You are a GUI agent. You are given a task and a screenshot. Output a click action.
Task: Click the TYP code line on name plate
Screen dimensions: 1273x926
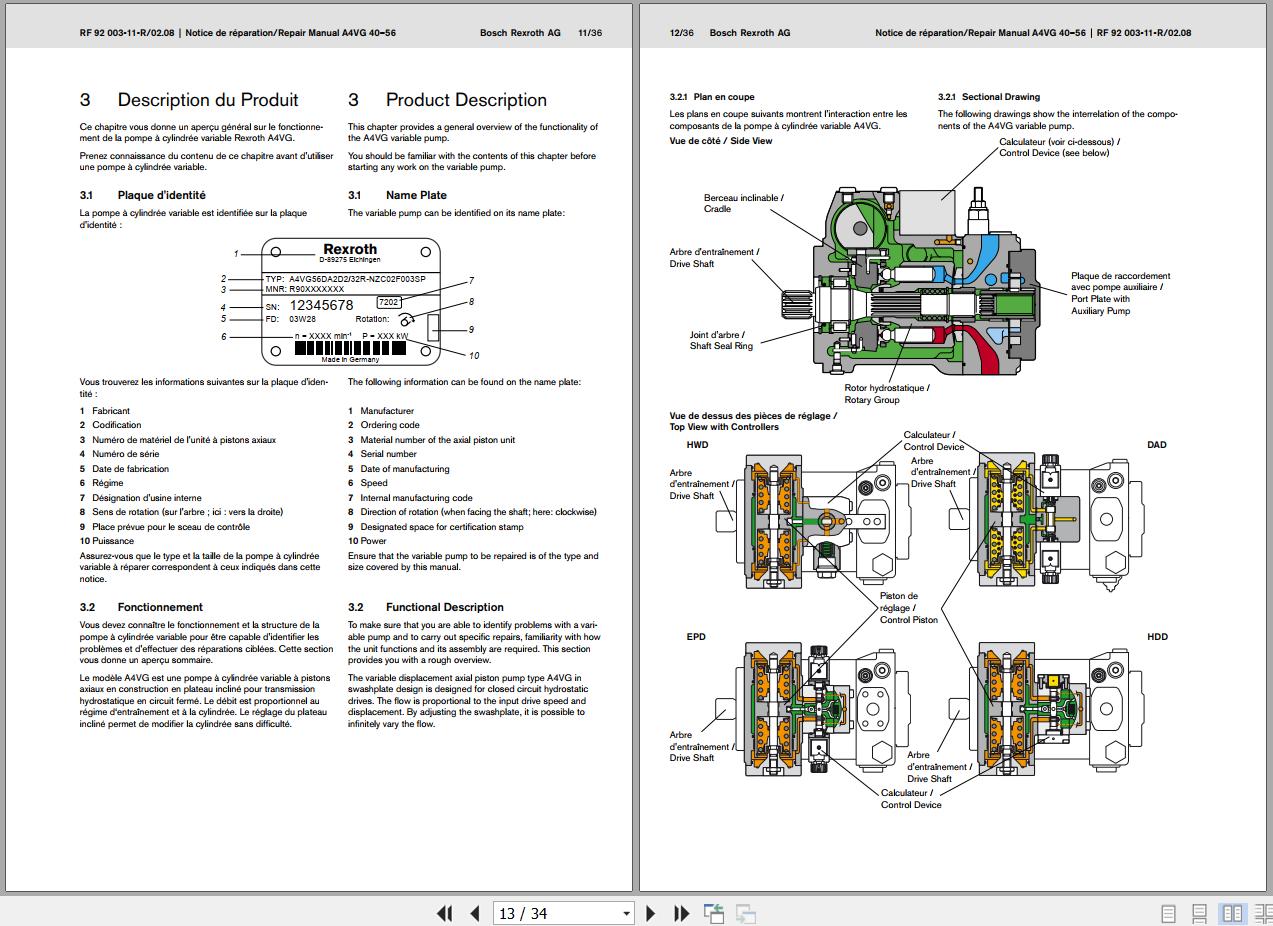(345, 279)
